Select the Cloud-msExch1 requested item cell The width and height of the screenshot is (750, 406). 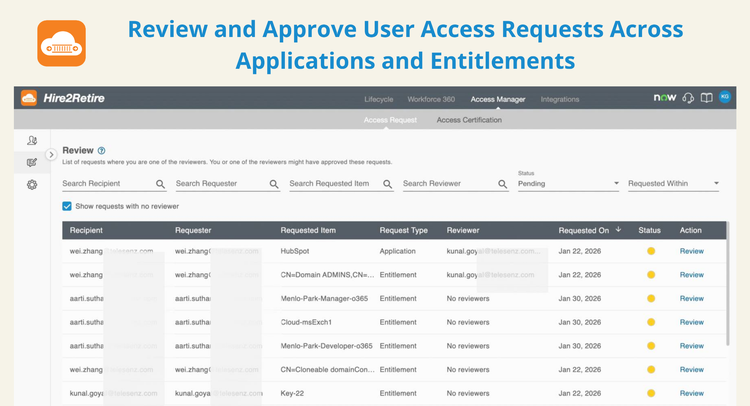[306, 322]
